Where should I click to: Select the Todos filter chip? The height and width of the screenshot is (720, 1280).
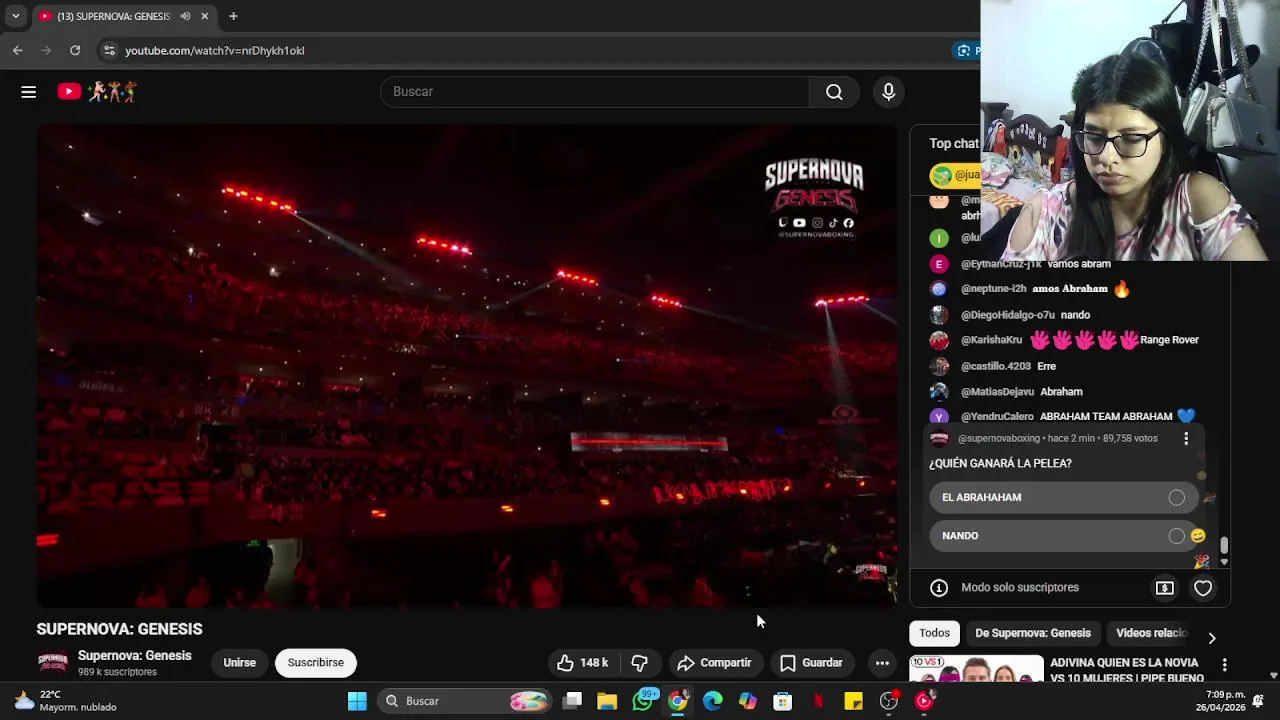(934, 633)
